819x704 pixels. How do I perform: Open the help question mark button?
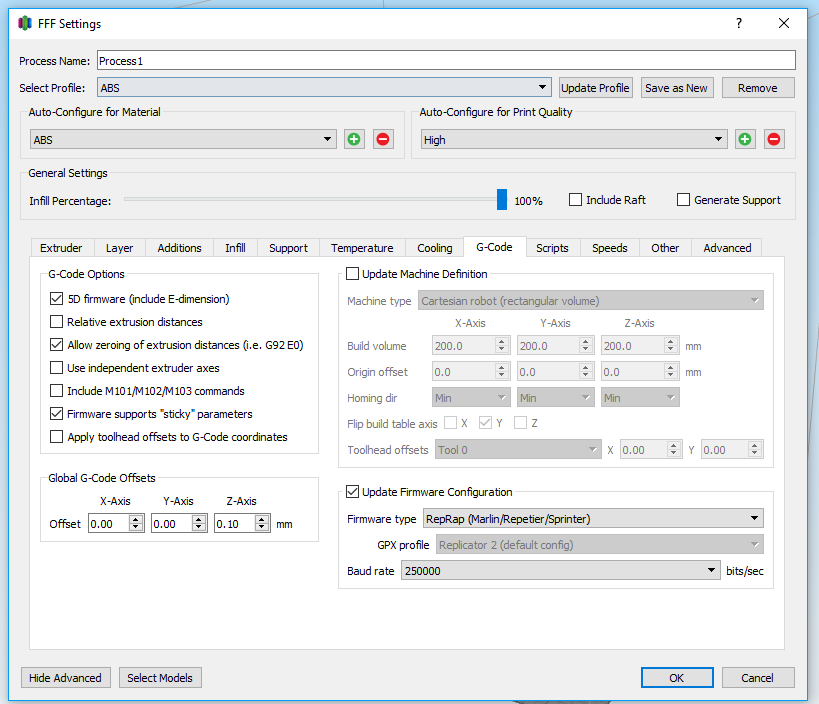coord(739,23)
